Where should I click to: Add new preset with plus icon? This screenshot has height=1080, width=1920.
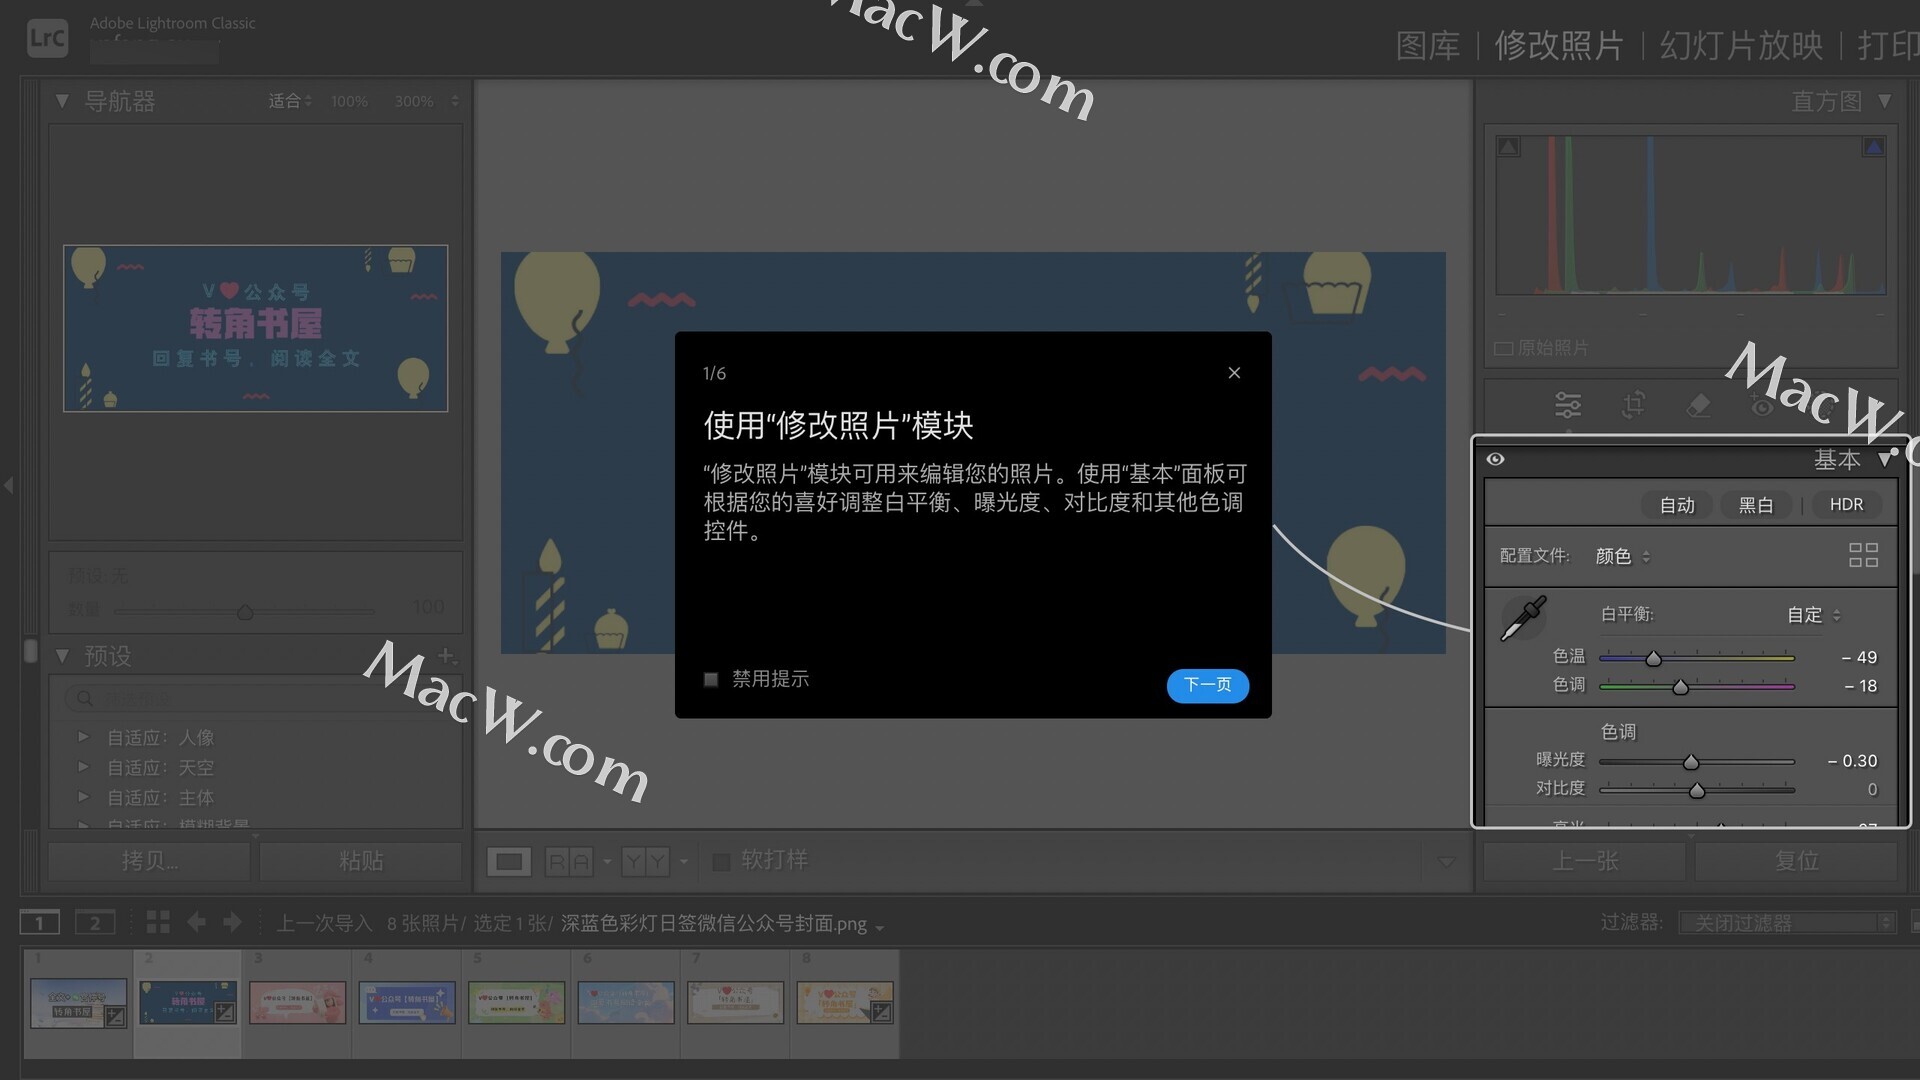click(x=446, y=656)
